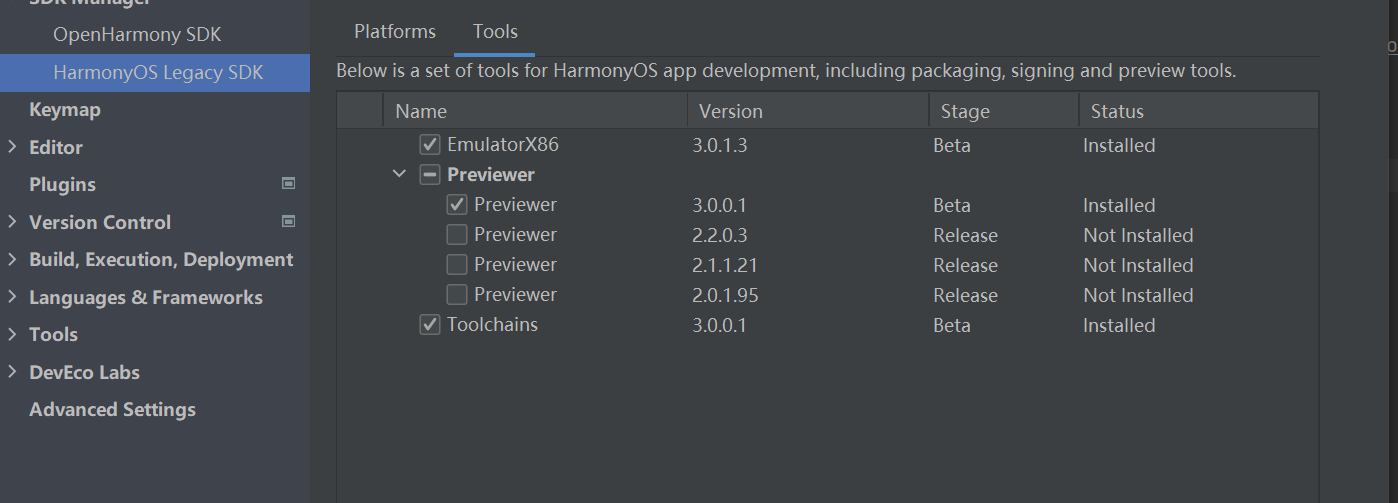Viewport: 1398px width, 503px height.
Task: Select the Tools tab
Action: click(x=495, y=32)
